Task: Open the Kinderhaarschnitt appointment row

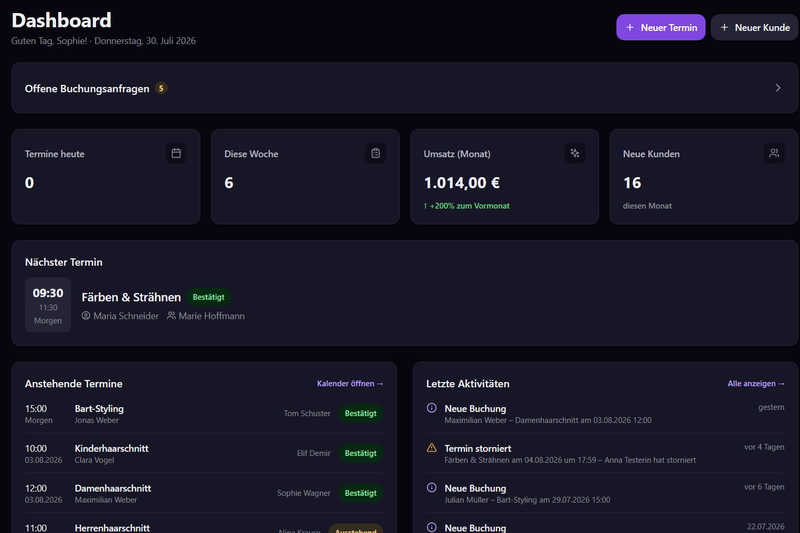Action: tap(204, 453)
